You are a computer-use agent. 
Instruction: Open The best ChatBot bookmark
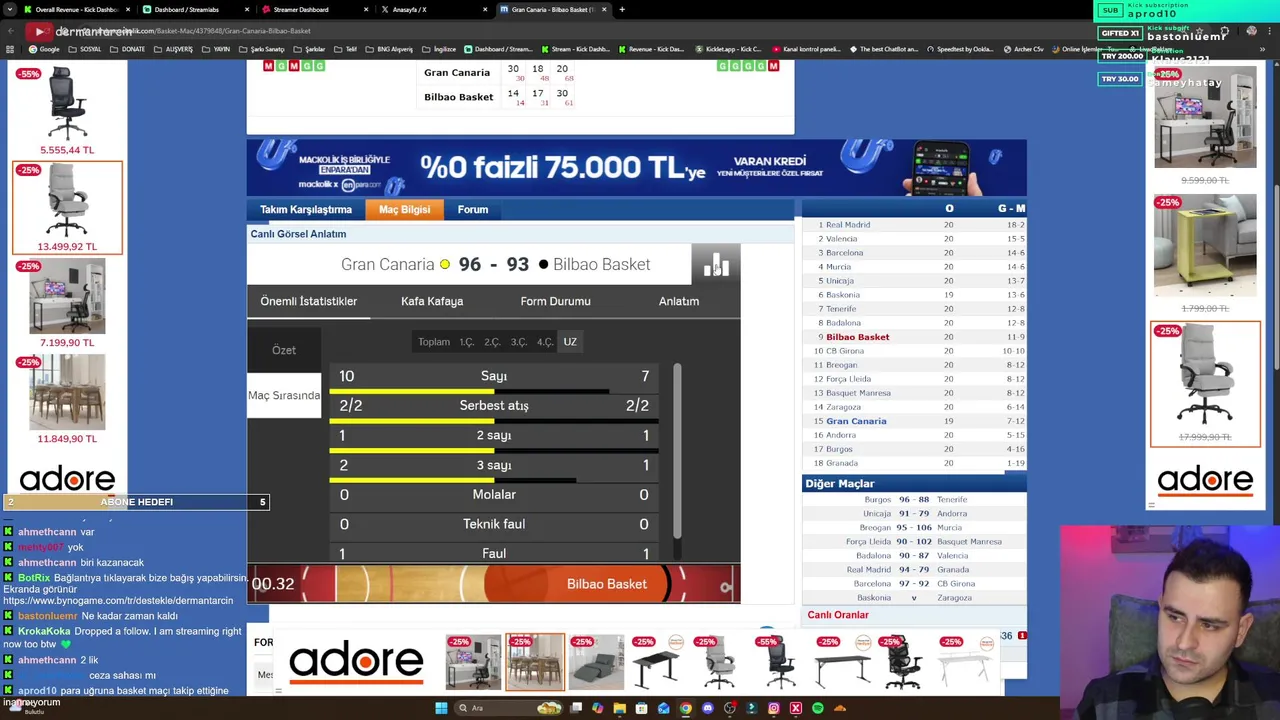[x=883, y=49]
